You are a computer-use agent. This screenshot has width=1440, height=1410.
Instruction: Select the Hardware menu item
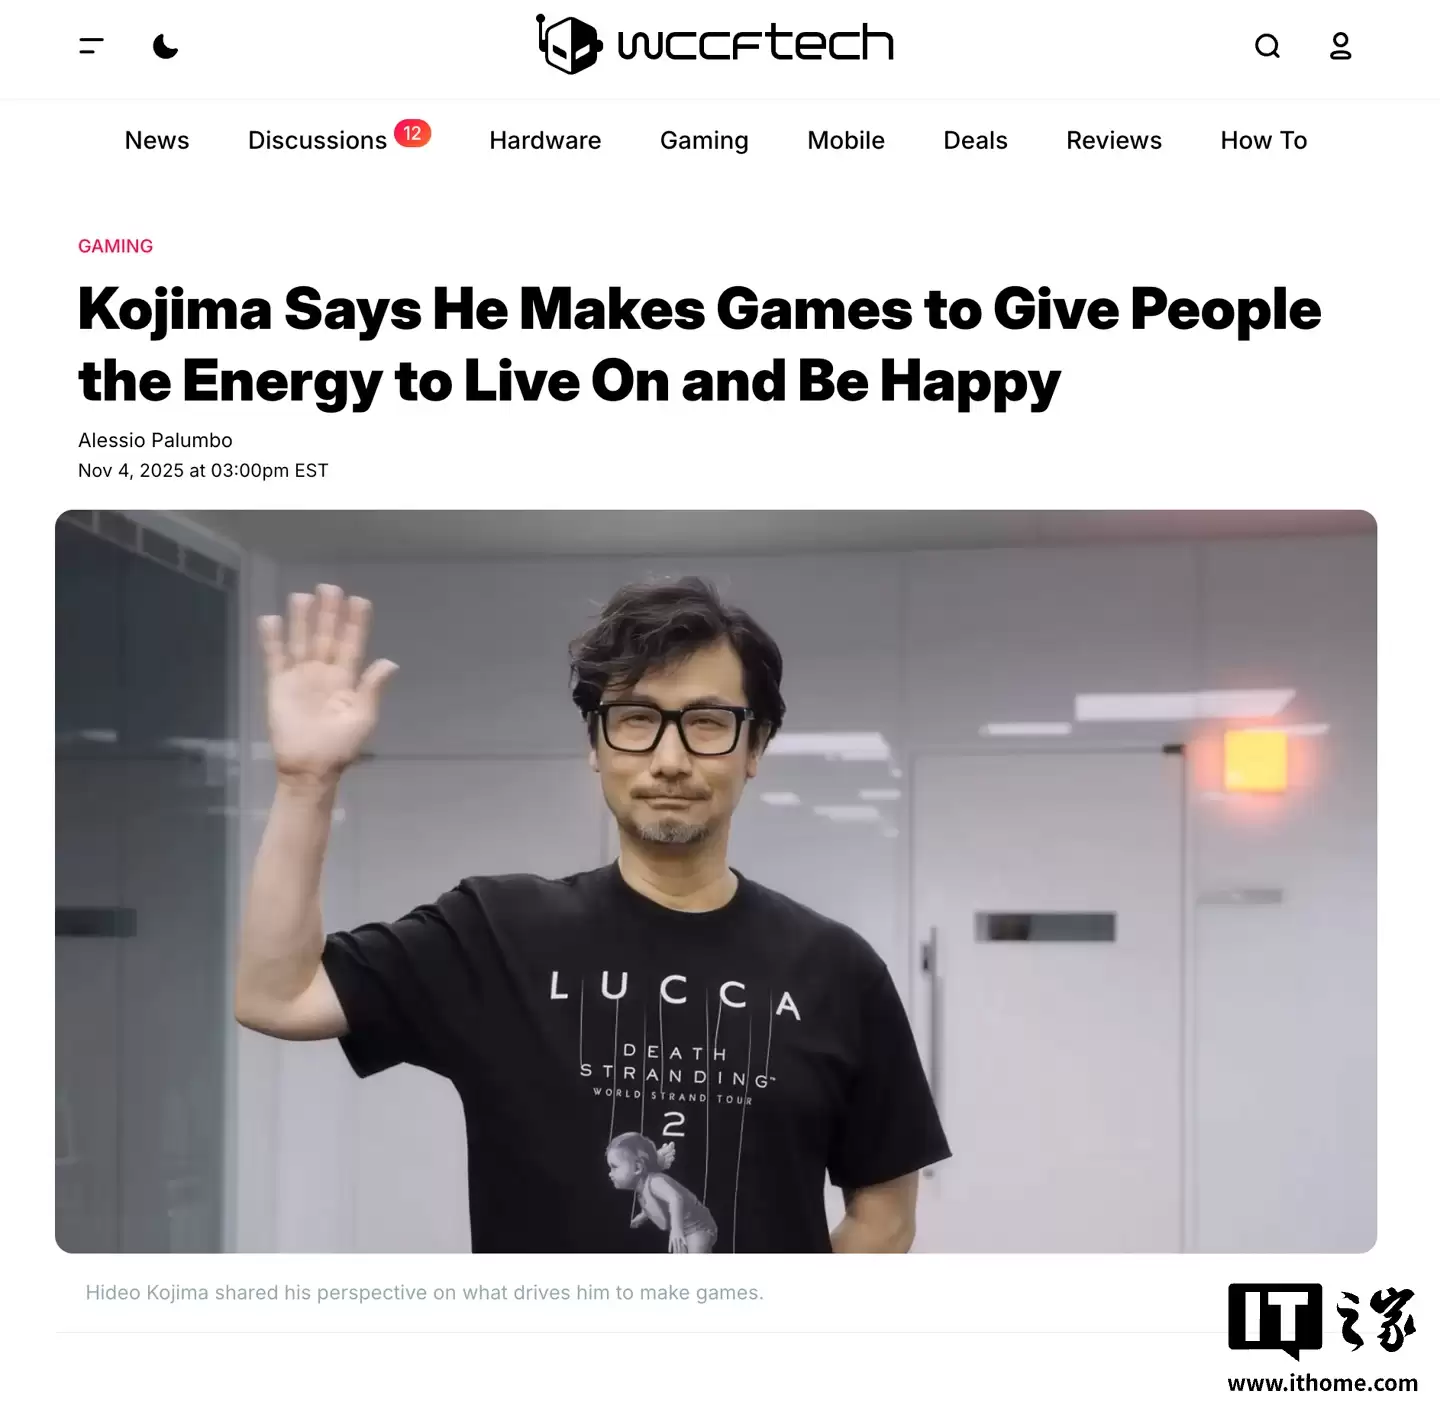[x=545, y=140]
